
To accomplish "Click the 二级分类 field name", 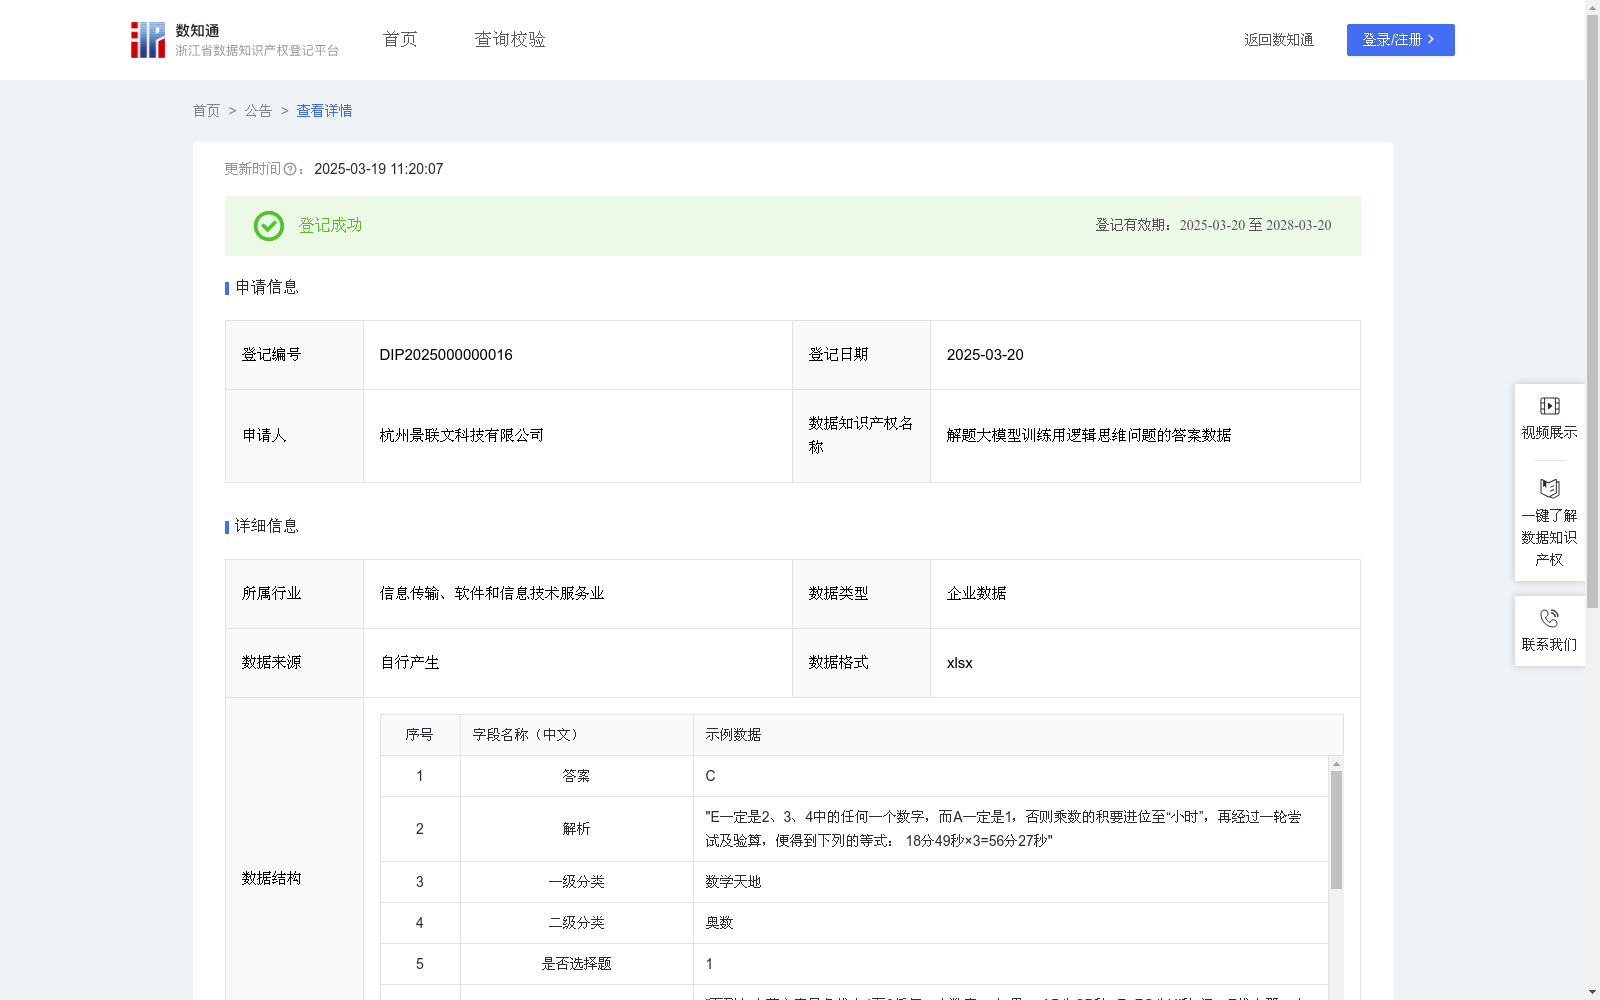I will coord(576,923).
